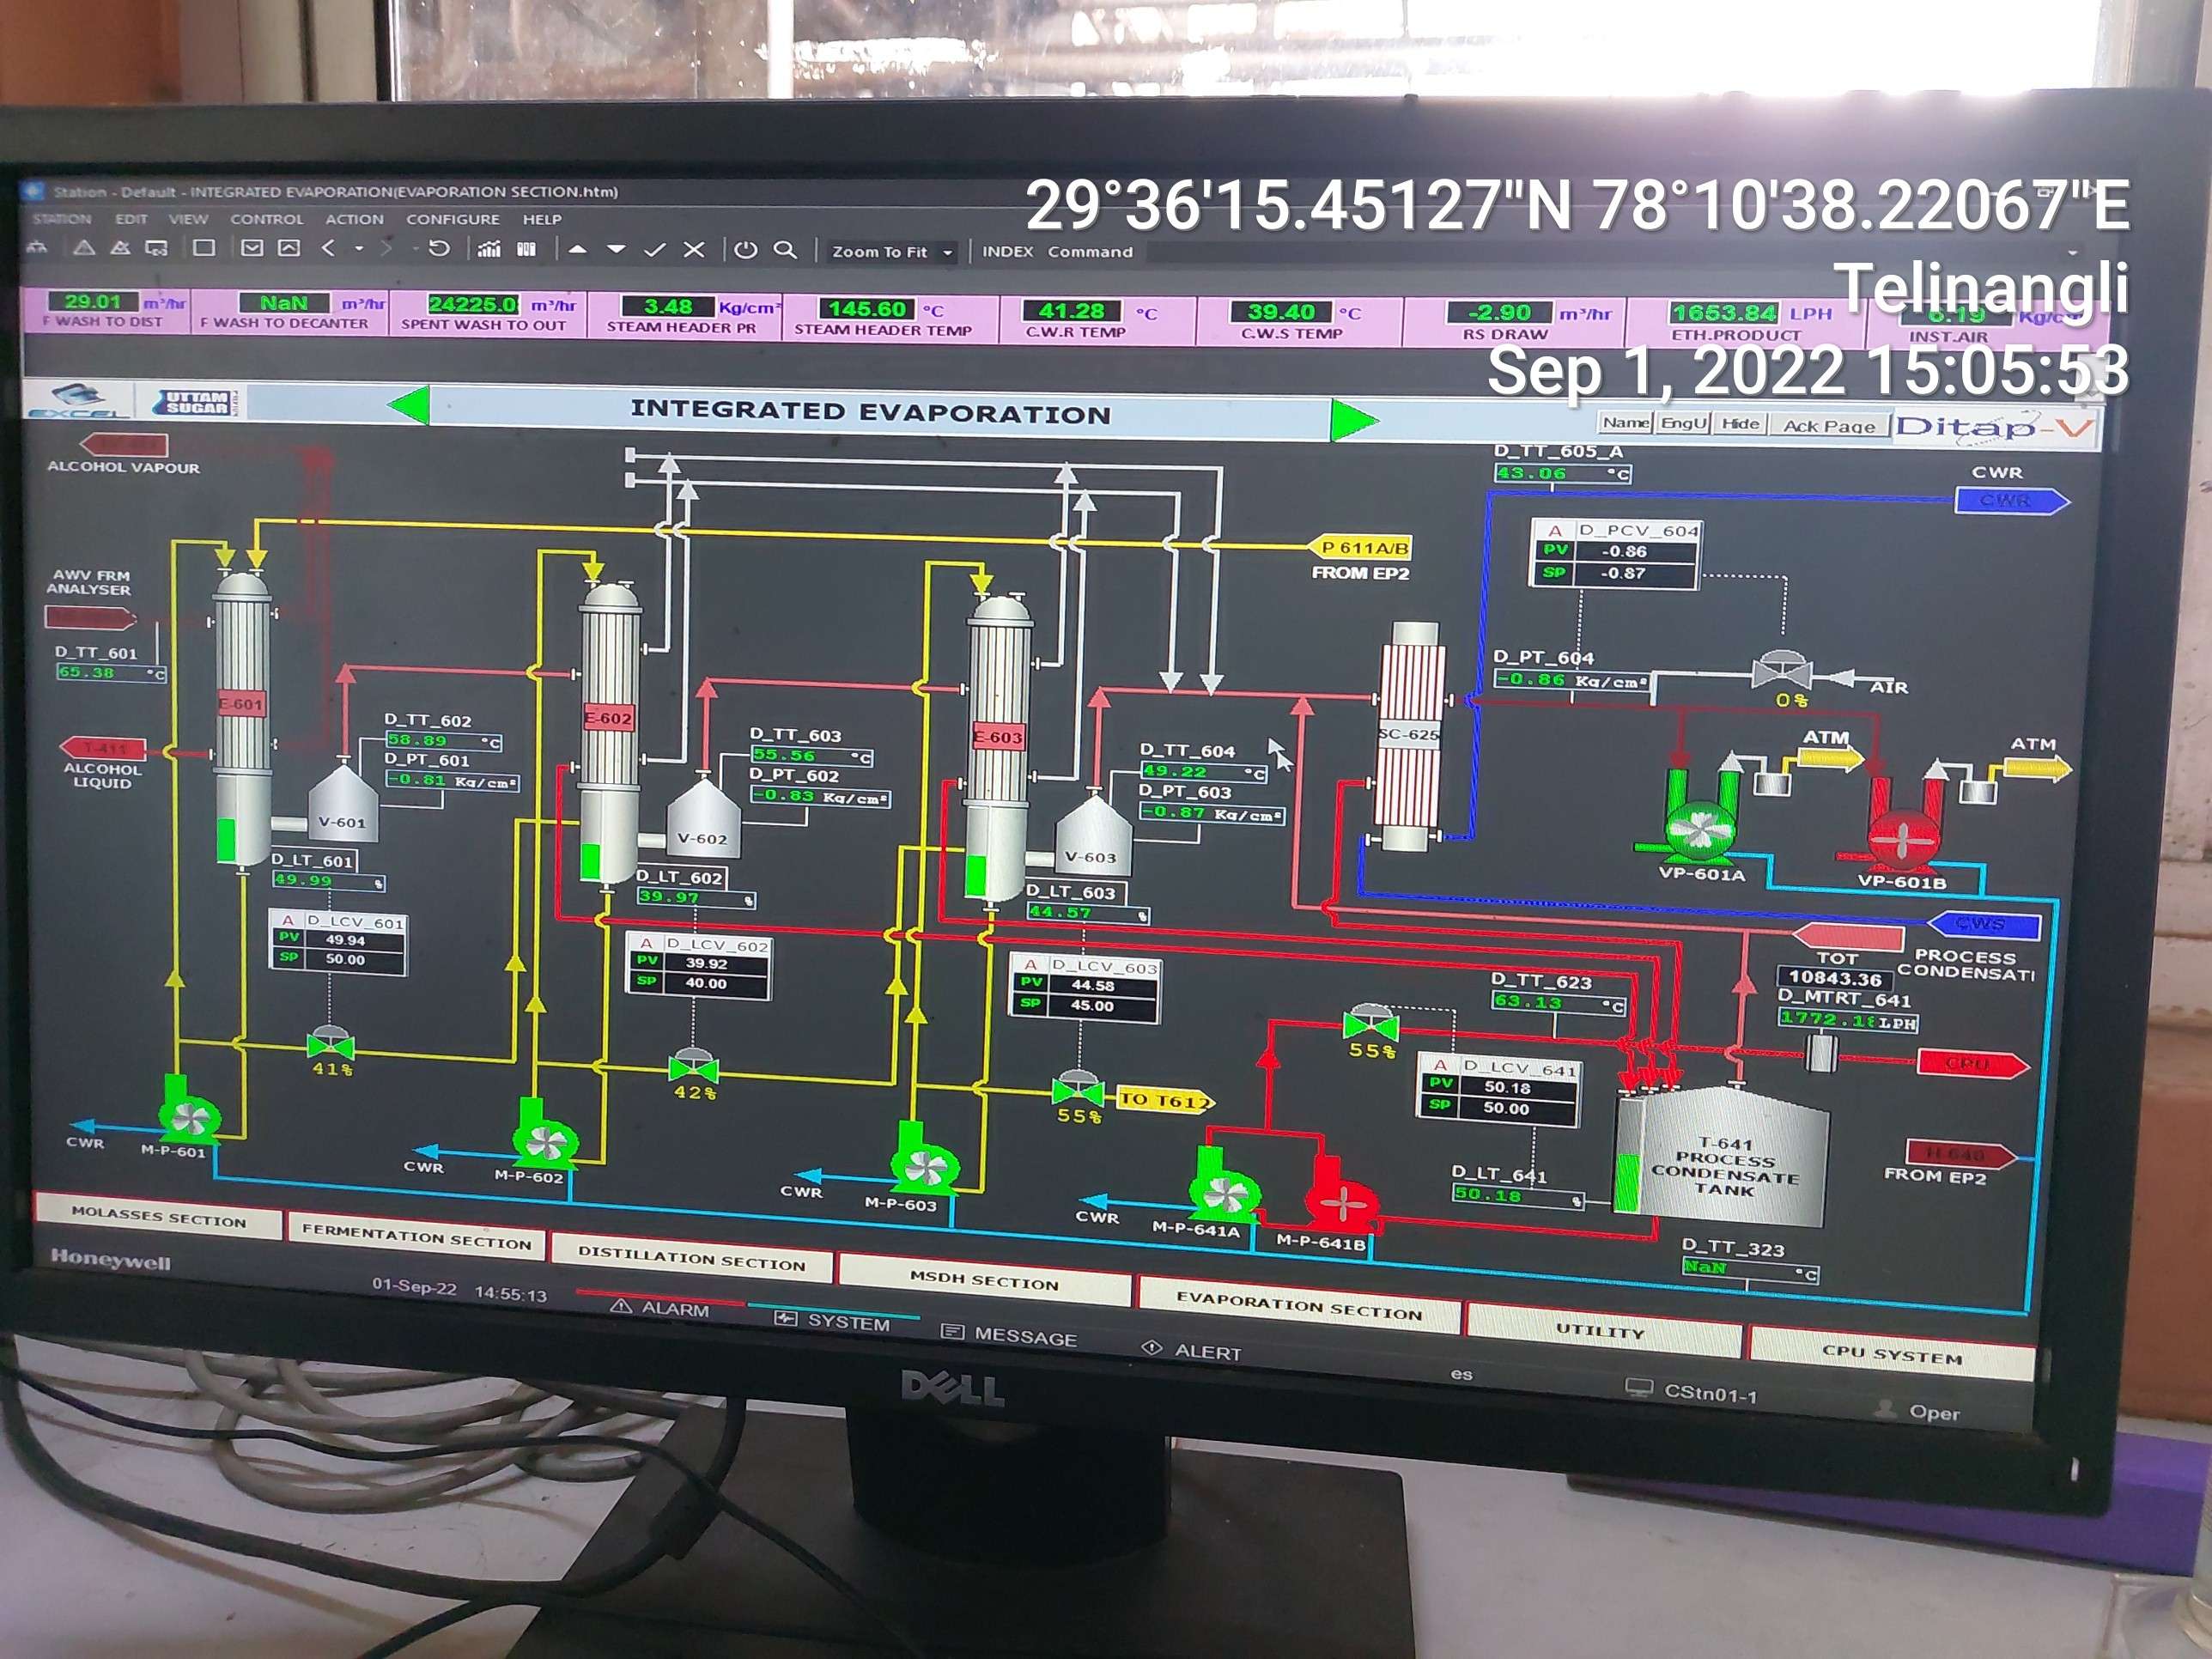Click the page up display icon
Image resolution: width=2212 pixels, height=1659 pixels.
(289, 247)
